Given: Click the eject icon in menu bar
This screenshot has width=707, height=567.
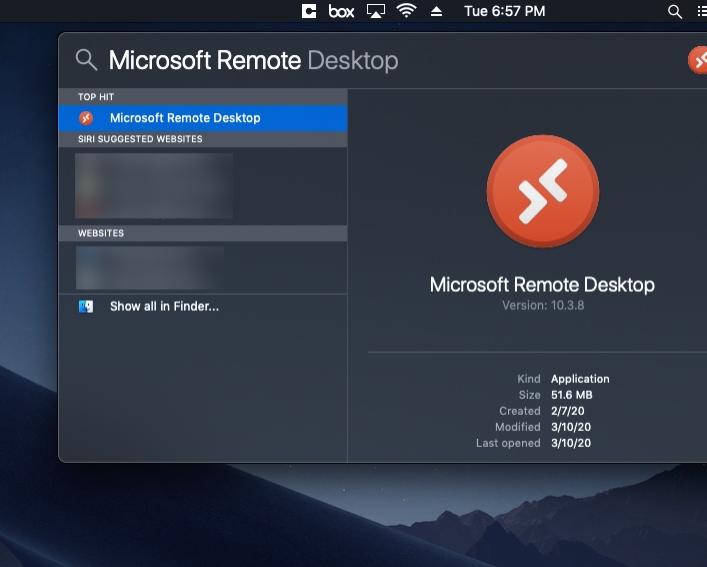Looking at the screenshot, I should coord(436,11).
